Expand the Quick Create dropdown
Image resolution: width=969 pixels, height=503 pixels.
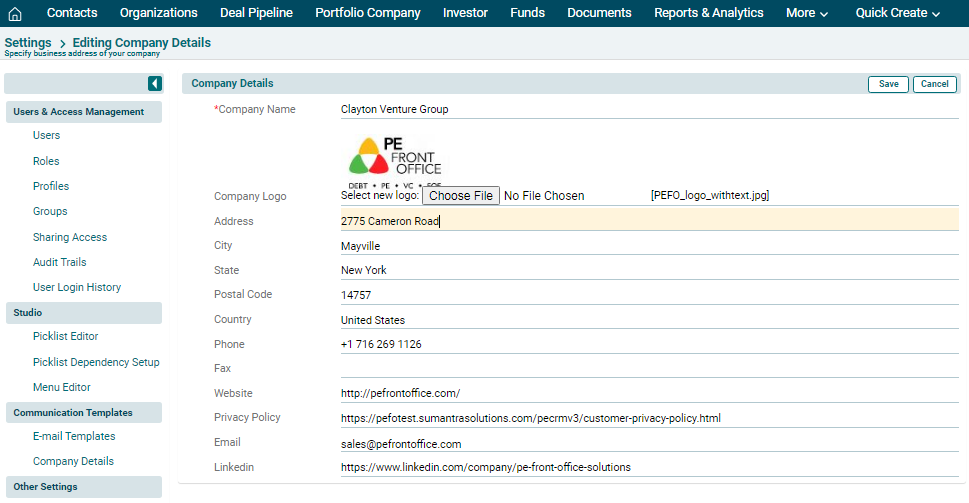897,13
